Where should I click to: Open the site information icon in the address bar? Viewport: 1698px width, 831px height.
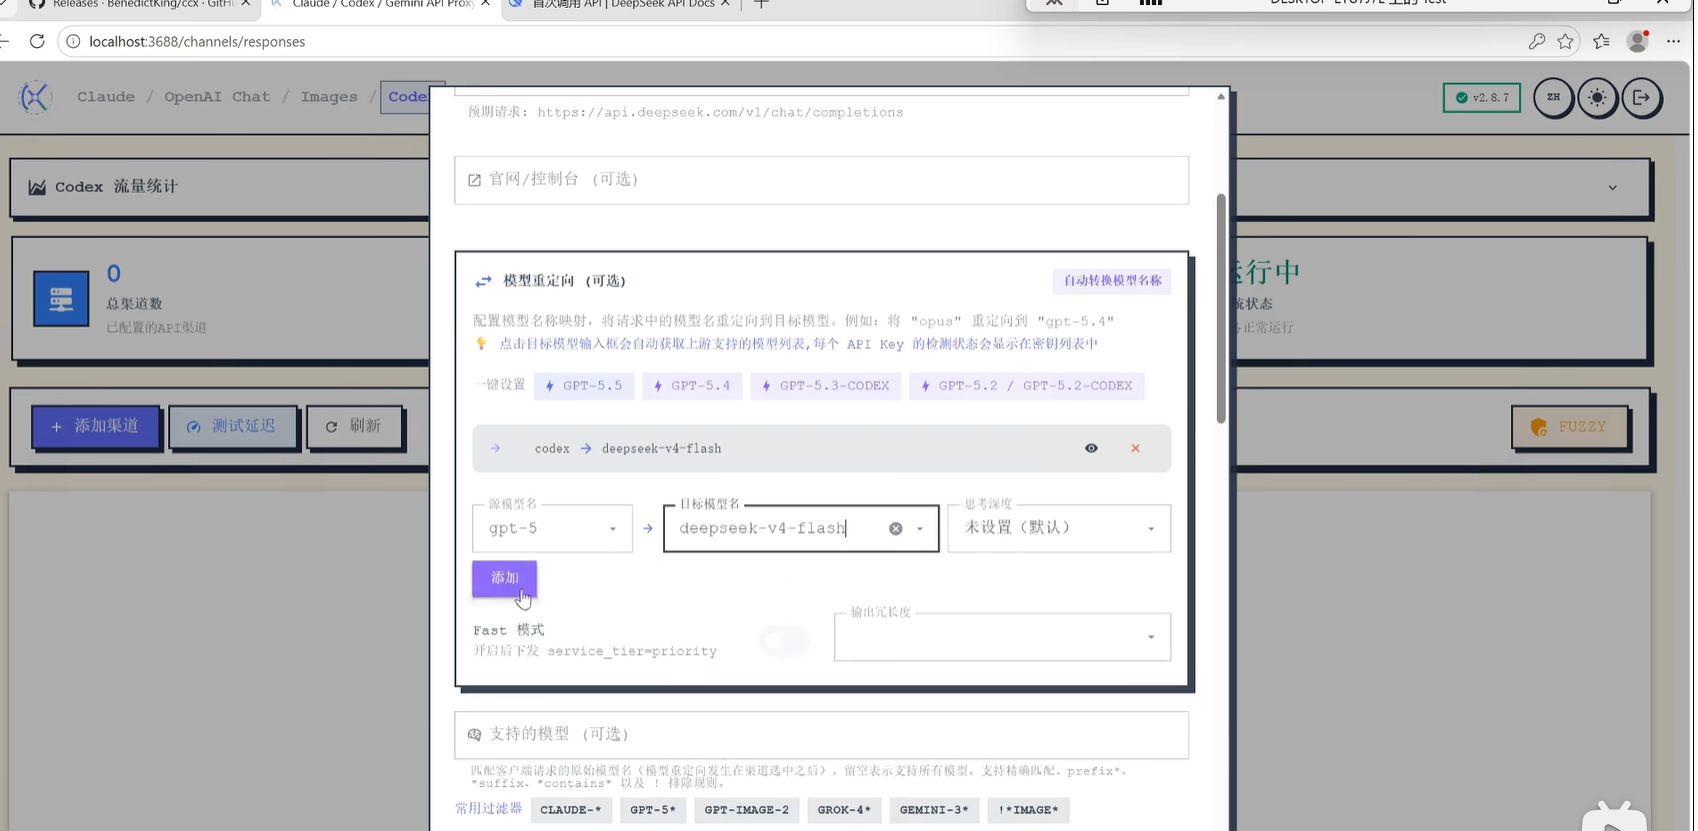click(x=73, y=41)
